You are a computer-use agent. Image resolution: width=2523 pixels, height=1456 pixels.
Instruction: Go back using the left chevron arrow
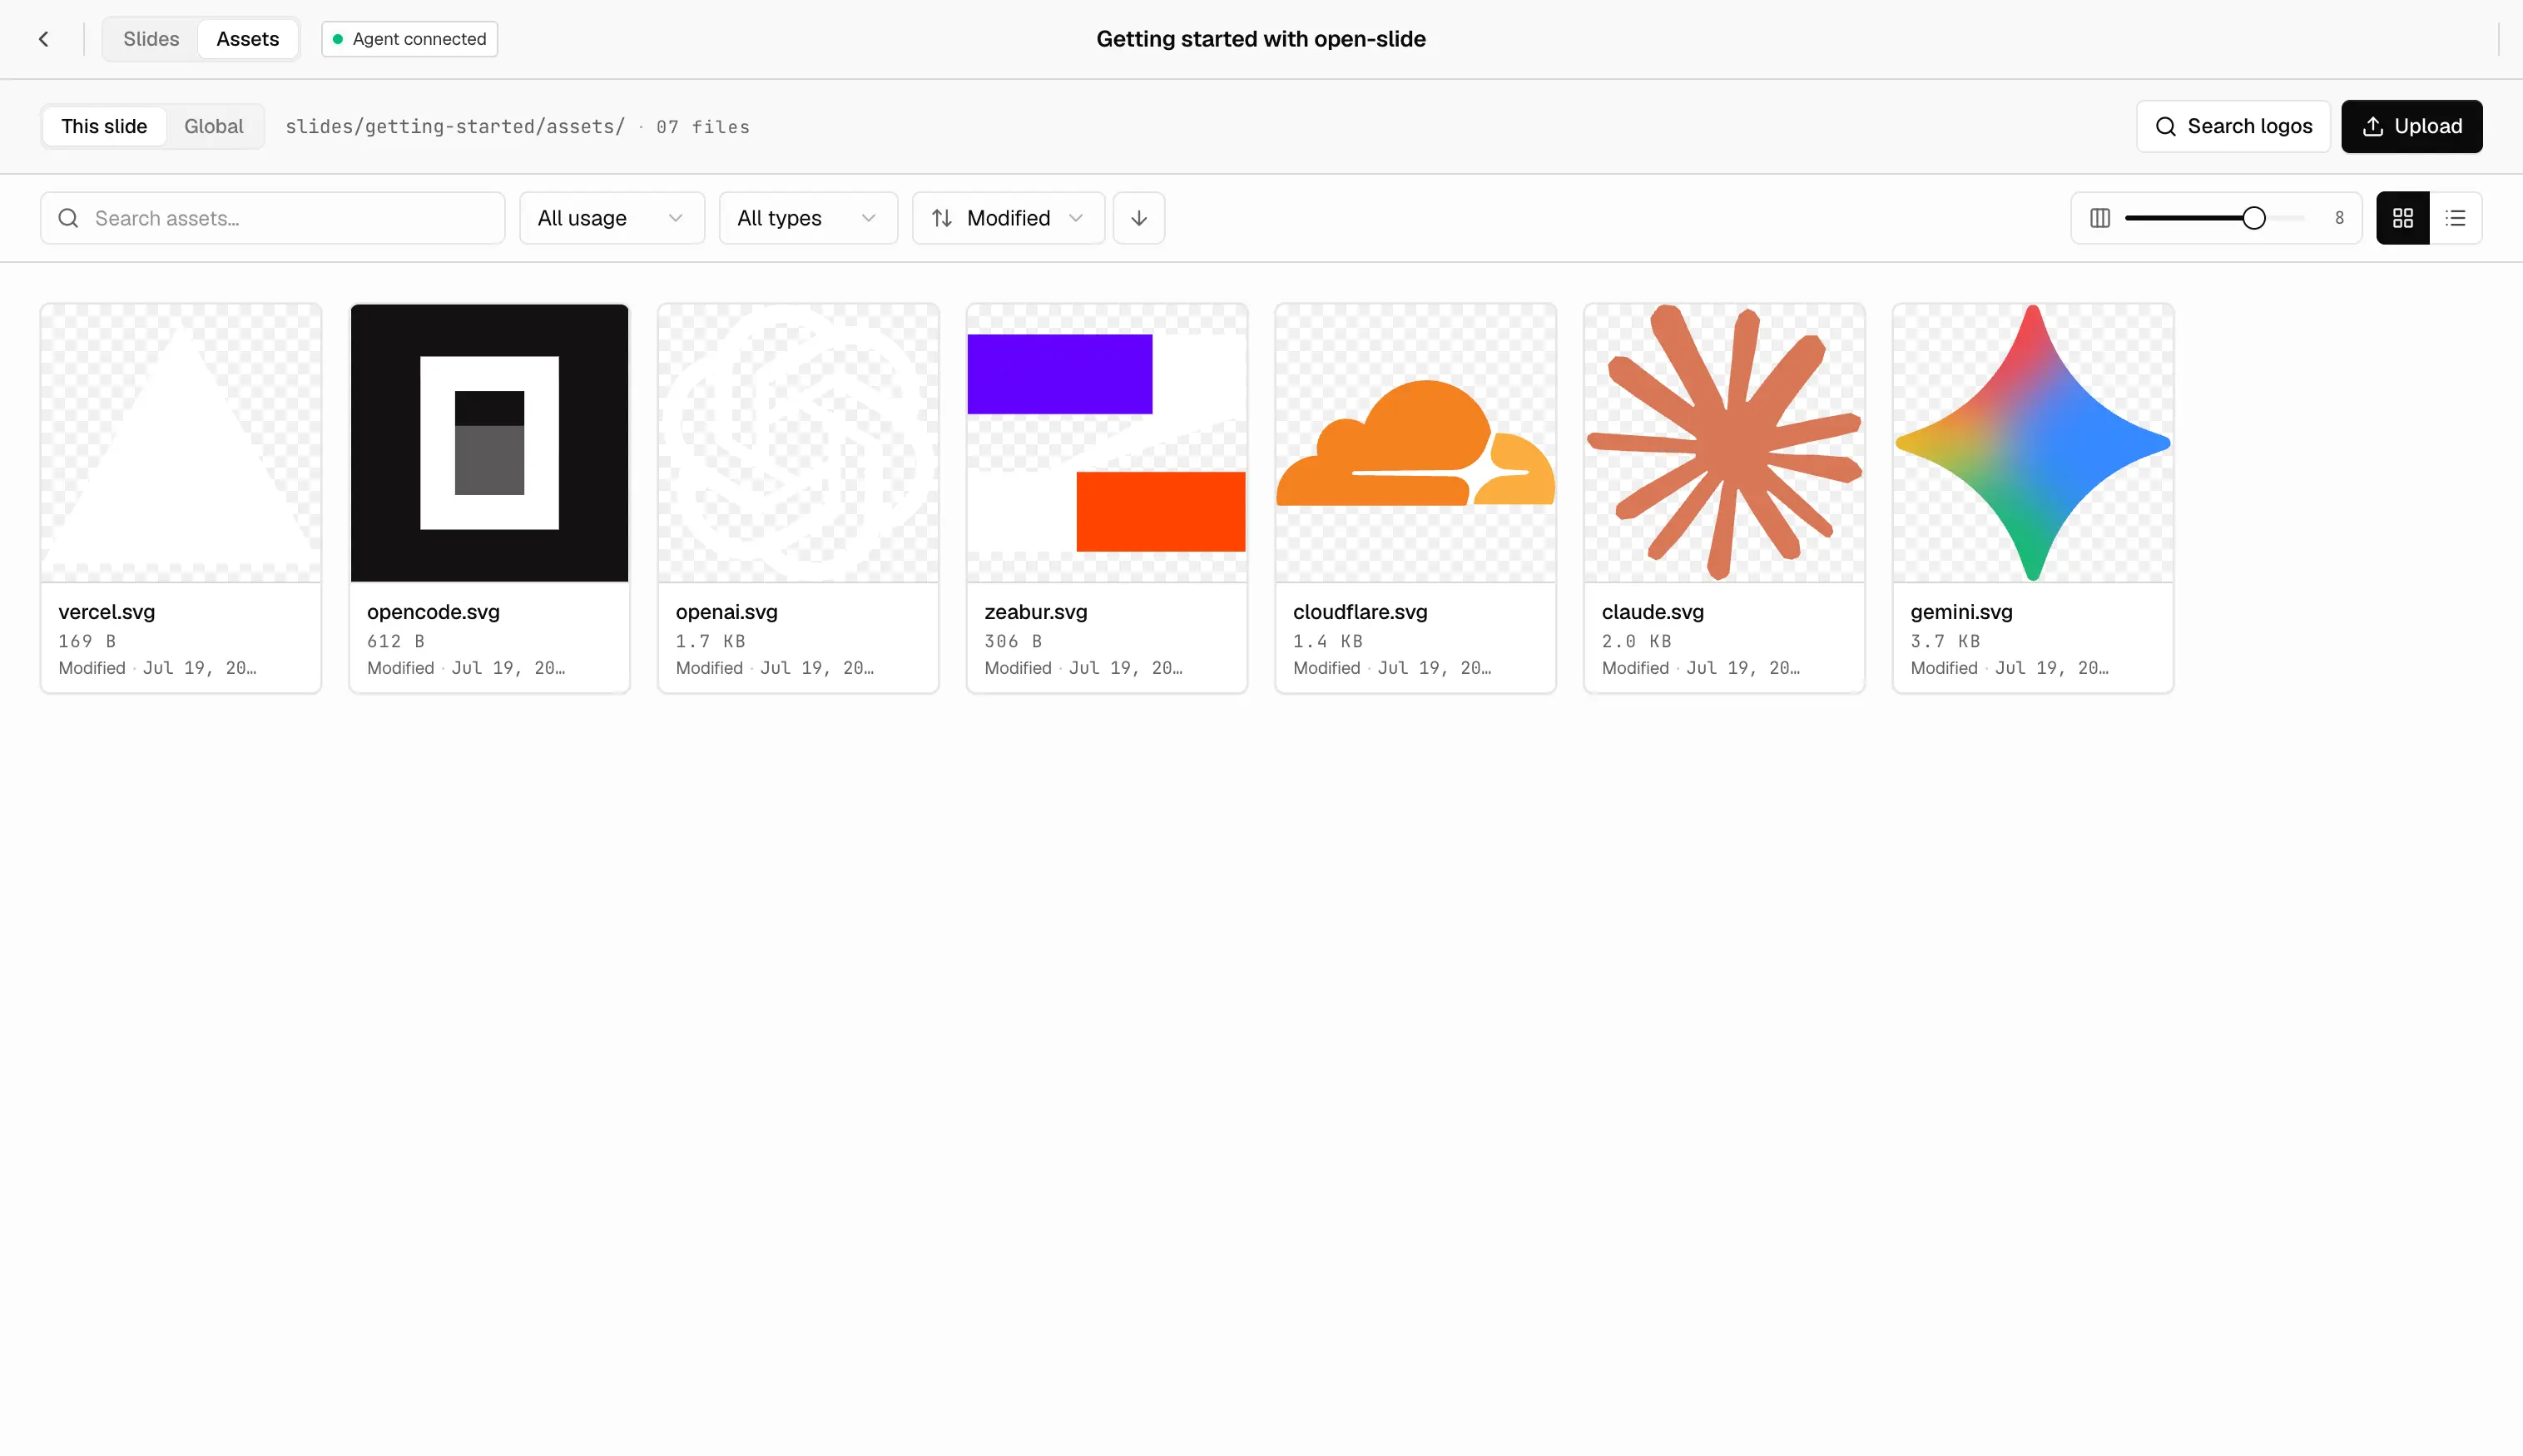pyautogui.click(x=43, y=39)
